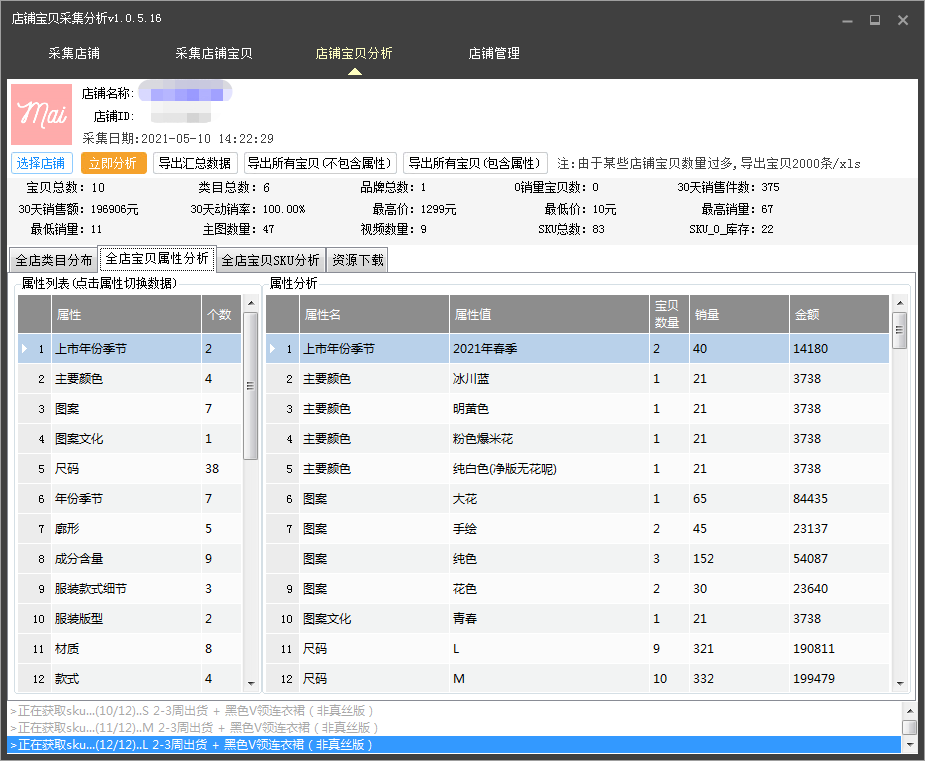The image size is (925, 761).
Task: Sort by 宝贝数量 column header
Action: point(668,314)
